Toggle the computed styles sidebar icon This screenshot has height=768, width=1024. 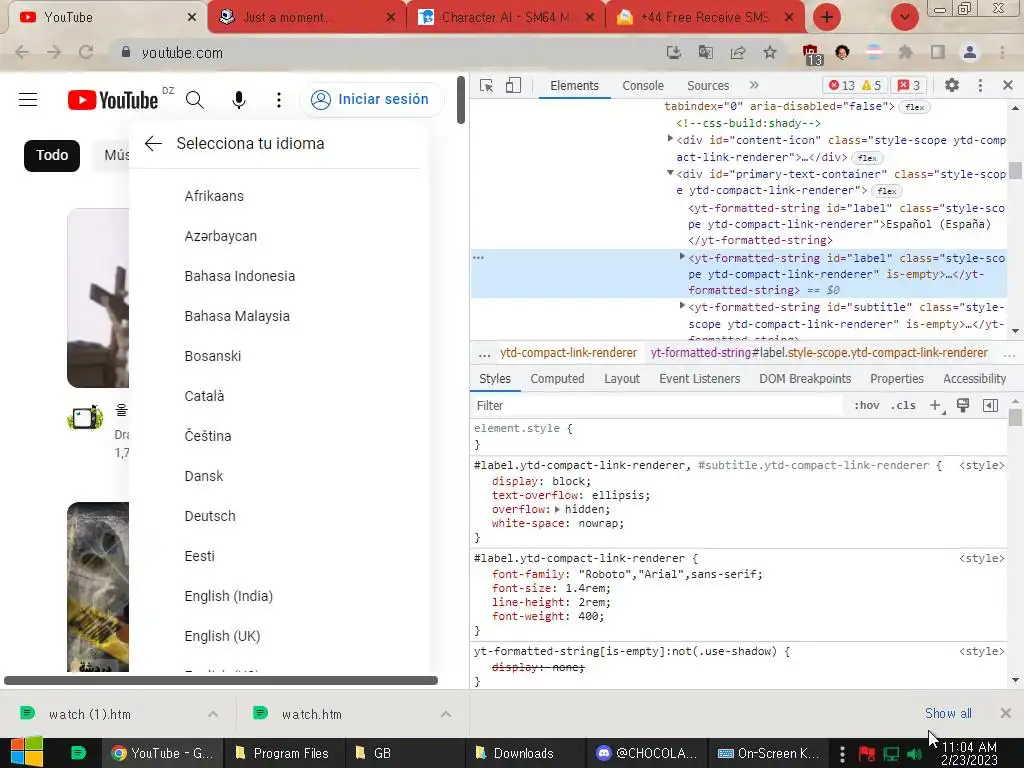(x=990, y=406)
